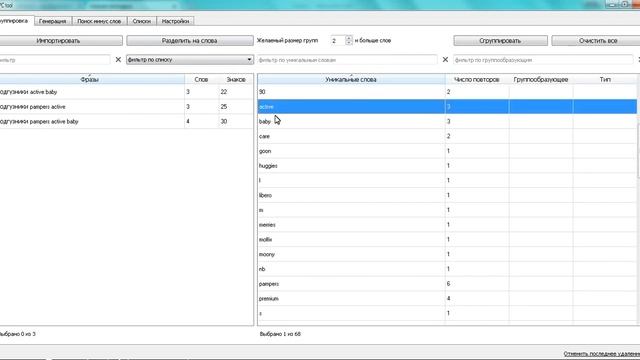
Task: Select the unique word 'moony'
Action: pyautogui.click(x=447, y=254)
